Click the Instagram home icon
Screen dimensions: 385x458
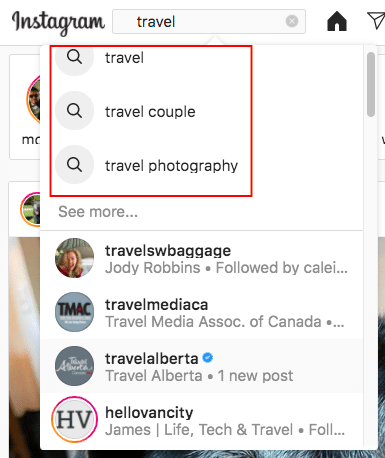[337, 21]
